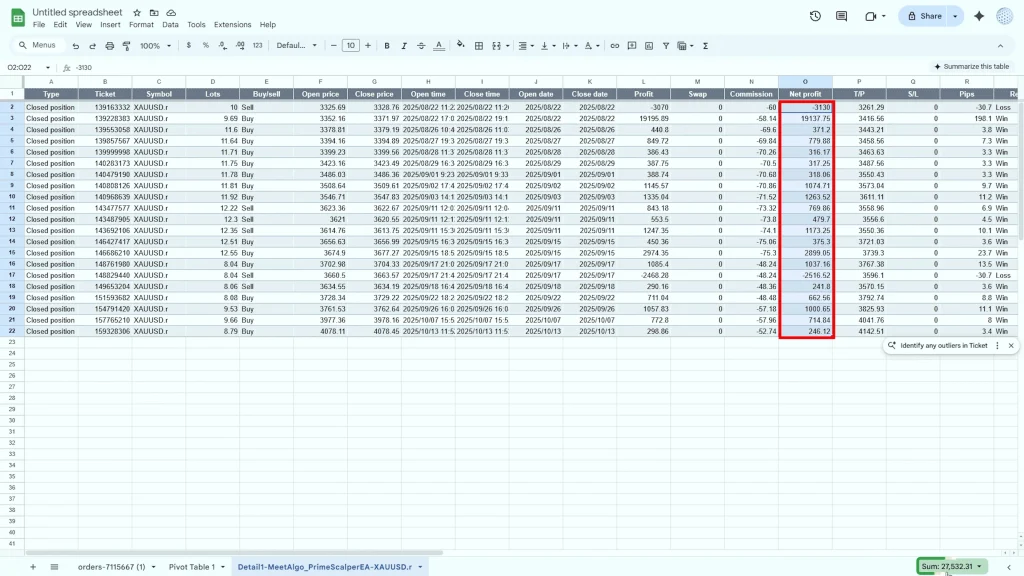This screenshot has height=576, width=1024.
Task: Open the Borders tool
Action: tap(479, 46)
